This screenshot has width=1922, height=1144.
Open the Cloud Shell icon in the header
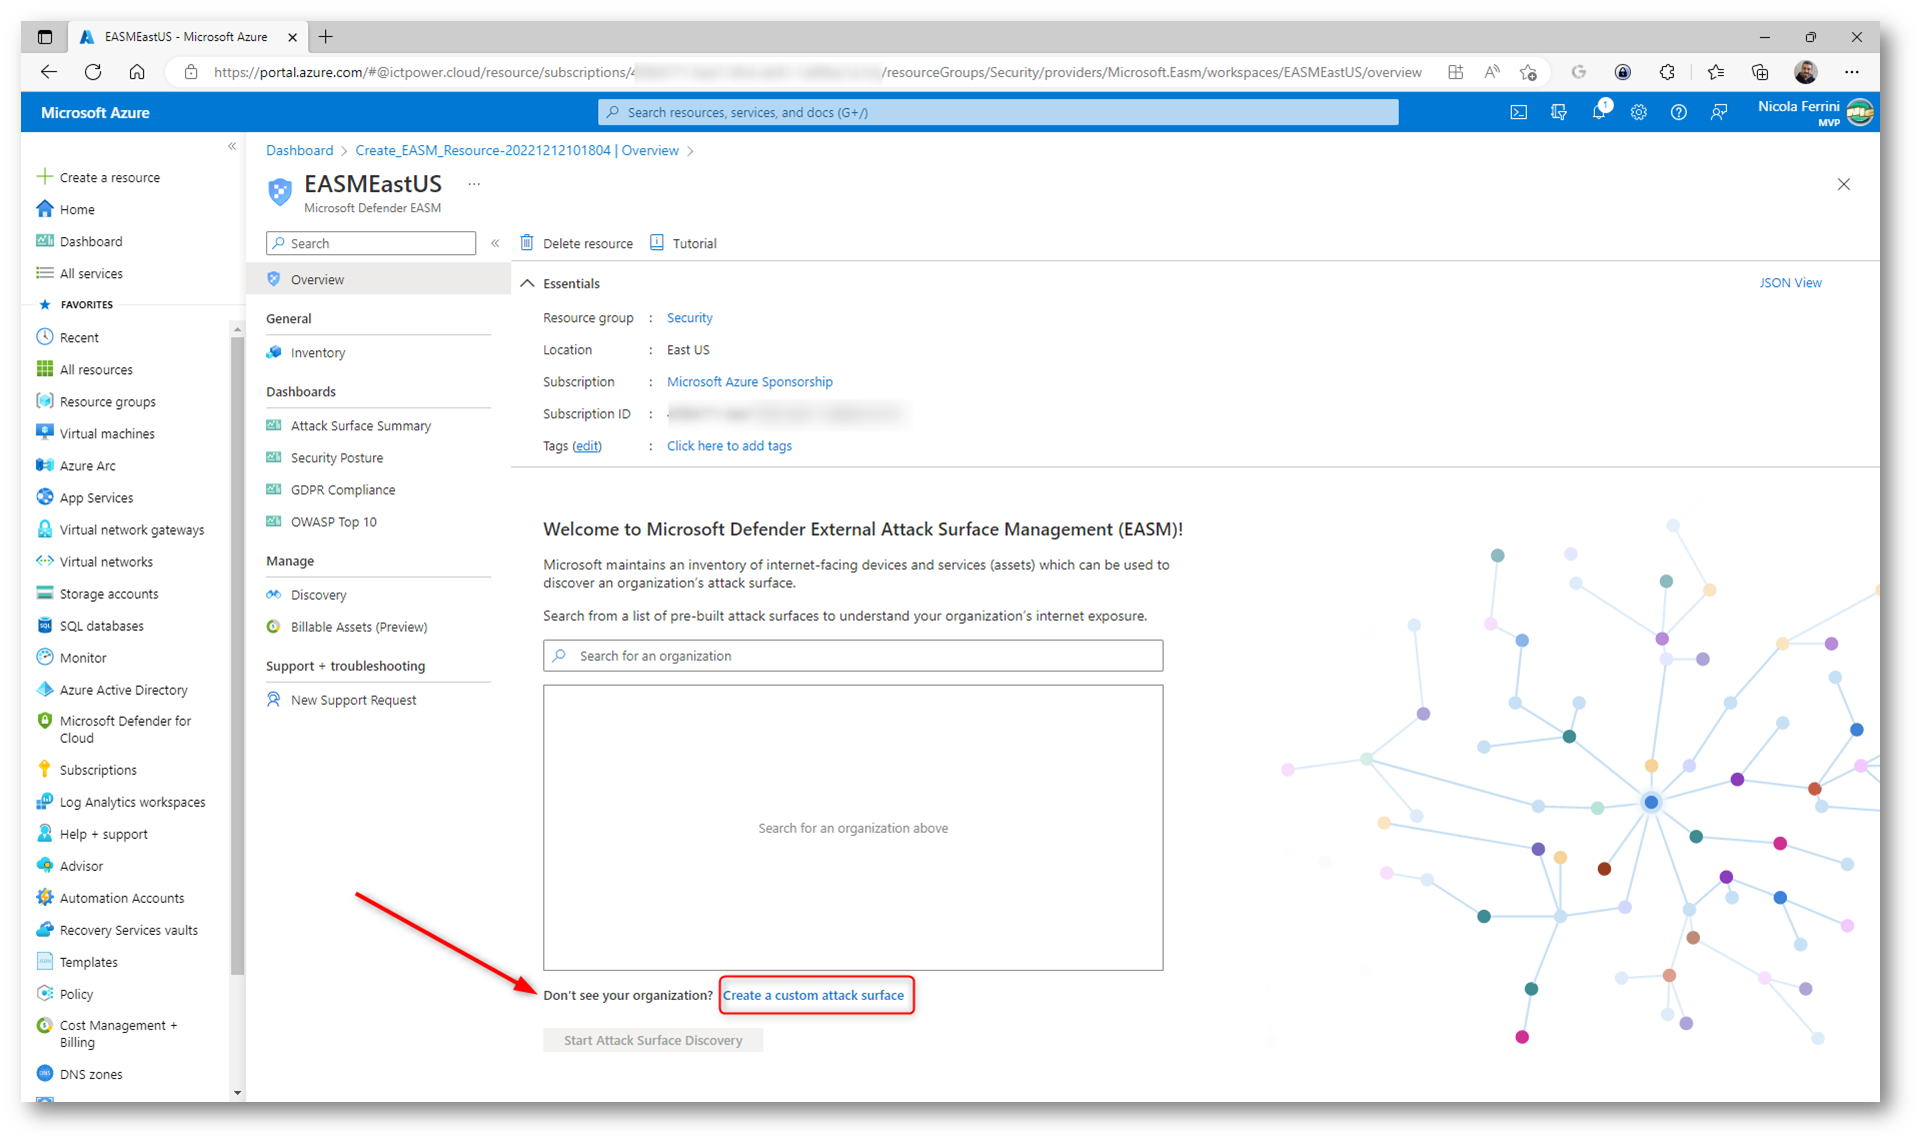[1518, 113]
